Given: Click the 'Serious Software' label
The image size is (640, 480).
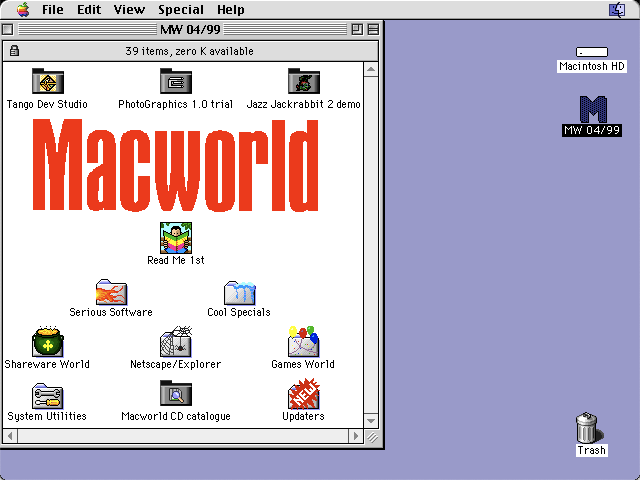Looking at the screenshot, I should point(111,312).
